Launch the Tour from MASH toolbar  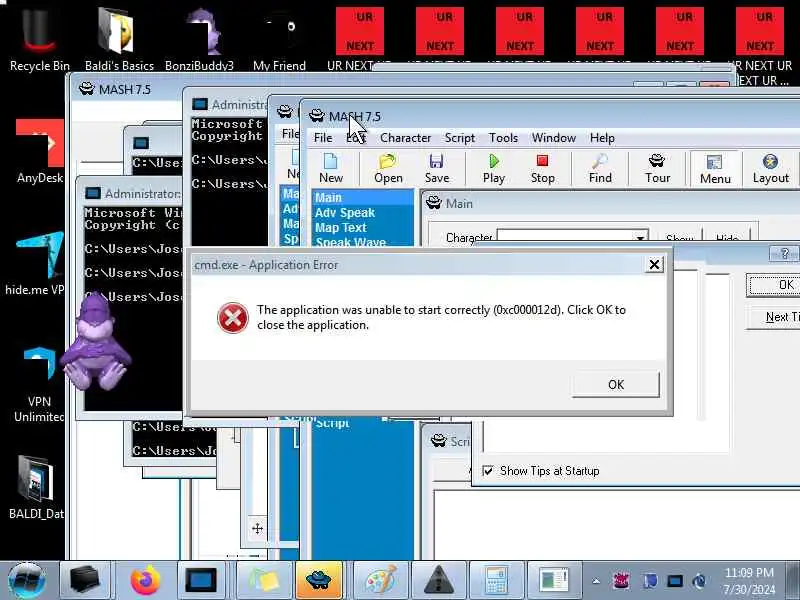click(657, 169)
